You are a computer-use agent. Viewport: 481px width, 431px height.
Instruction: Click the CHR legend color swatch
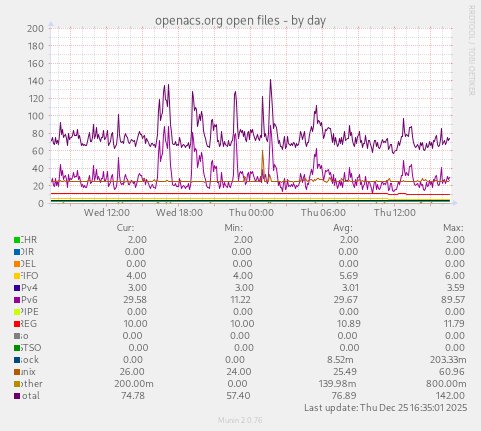[x=17, y=240]
